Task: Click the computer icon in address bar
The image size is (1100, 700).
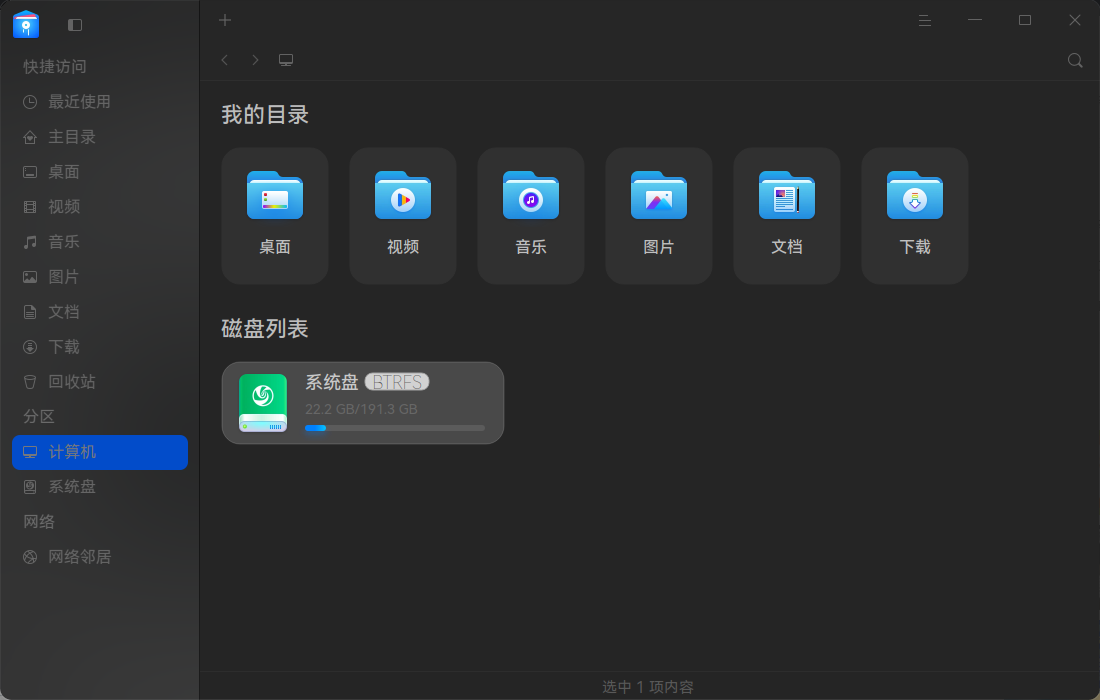Action: 286,60
